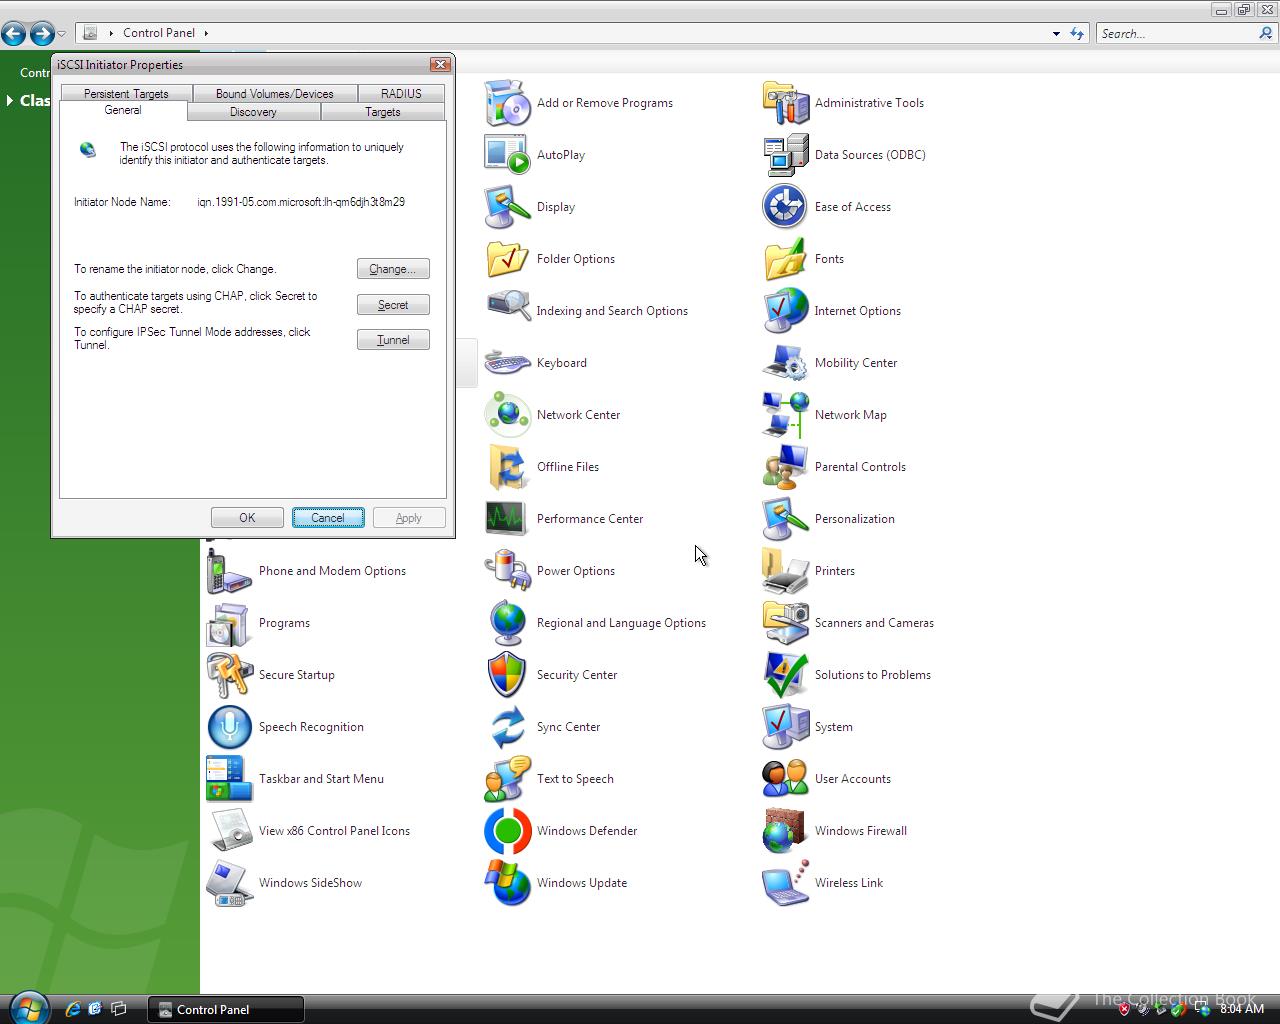This screenshot has height=1024, width=1280.
Task: Open Regional and Language Options icon
Action: pos(507,623)
